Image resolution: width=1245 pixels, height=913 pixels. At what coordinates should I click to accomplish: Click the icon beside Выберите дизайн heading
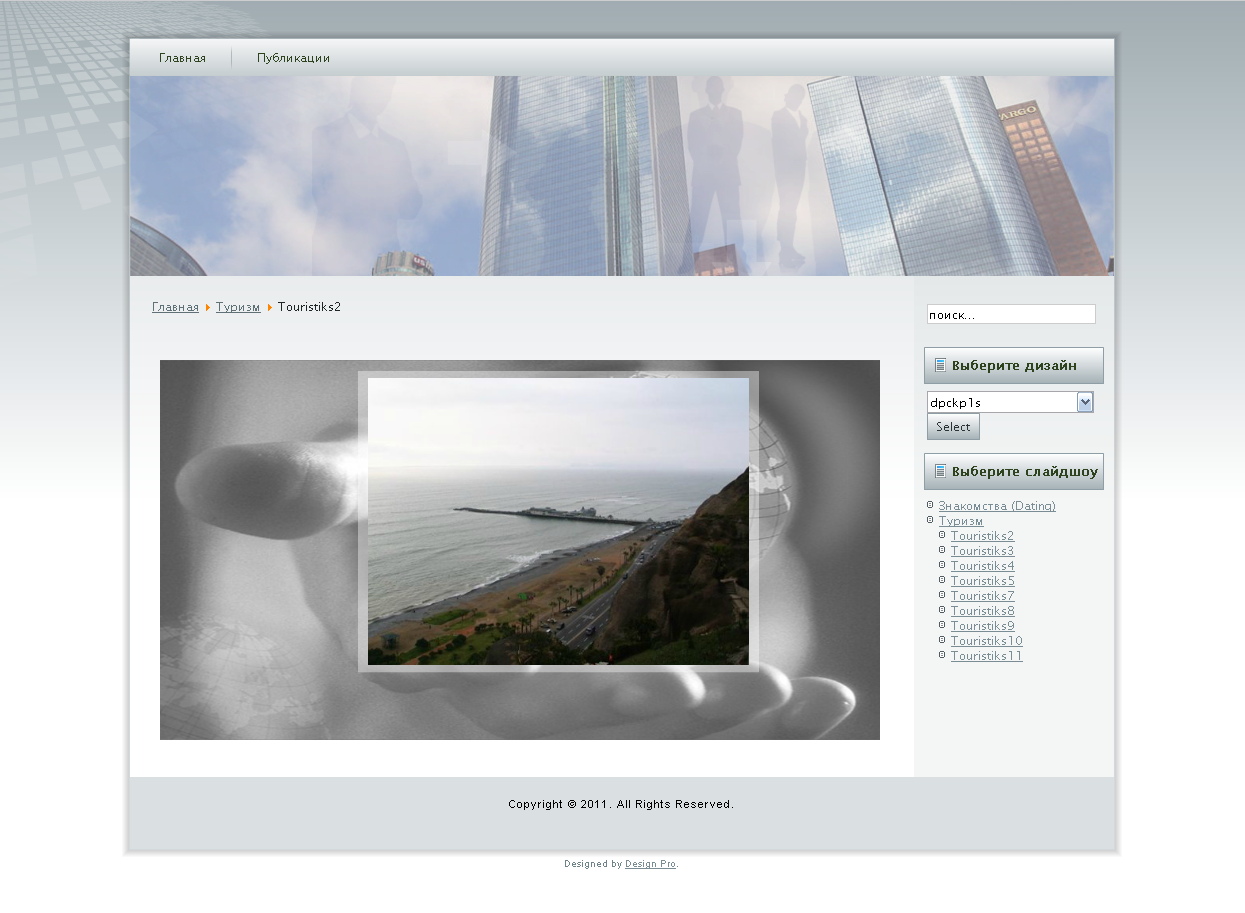(940, 365)
